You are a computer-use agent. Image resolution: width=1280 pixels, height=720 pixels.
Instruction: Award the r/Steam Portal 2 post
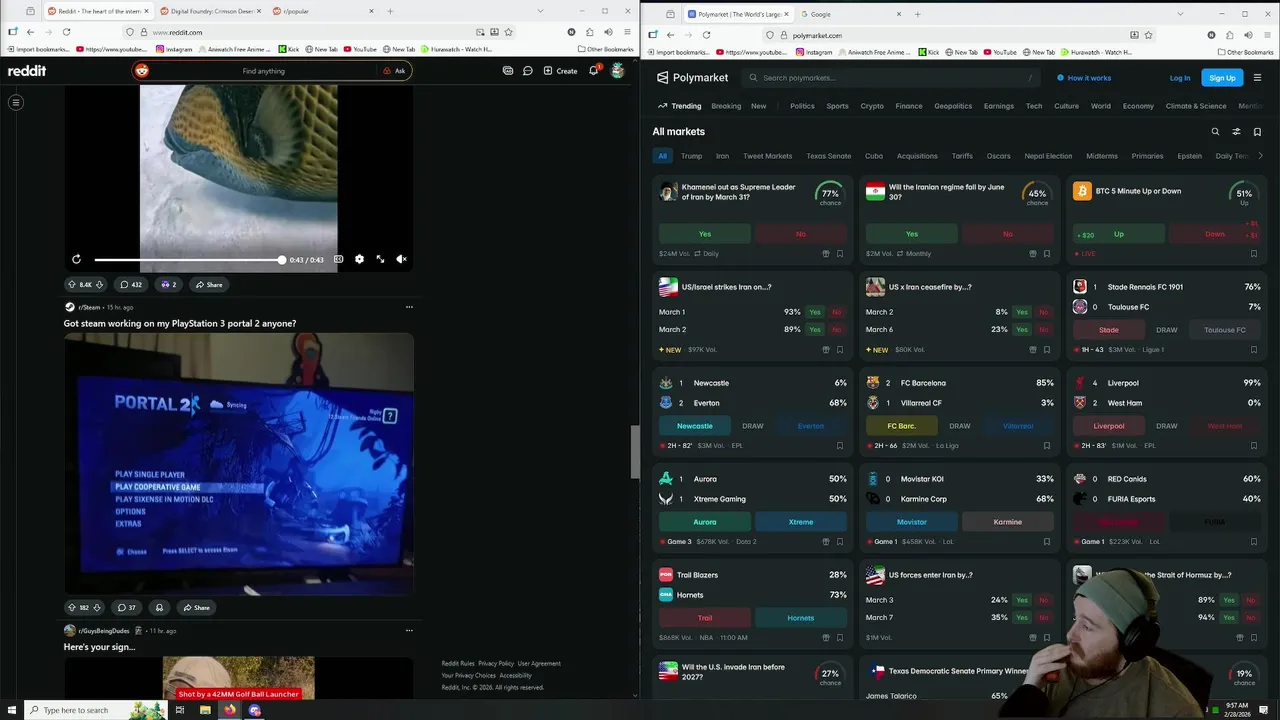click(159, 608)
